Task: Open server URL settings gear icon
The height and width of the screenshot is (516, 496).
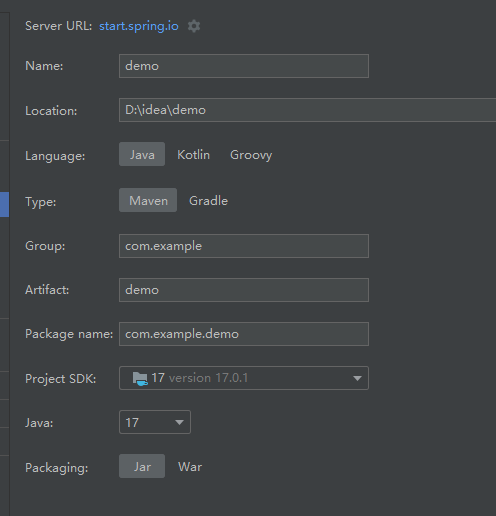Action: click(x=194, y=26)
